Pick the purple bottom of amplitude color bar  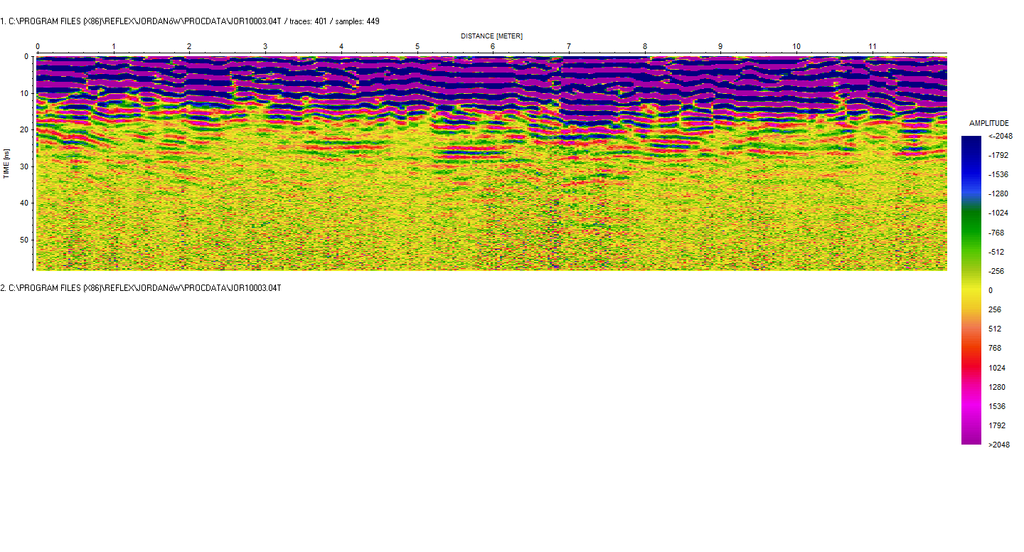tap(971, 438)
